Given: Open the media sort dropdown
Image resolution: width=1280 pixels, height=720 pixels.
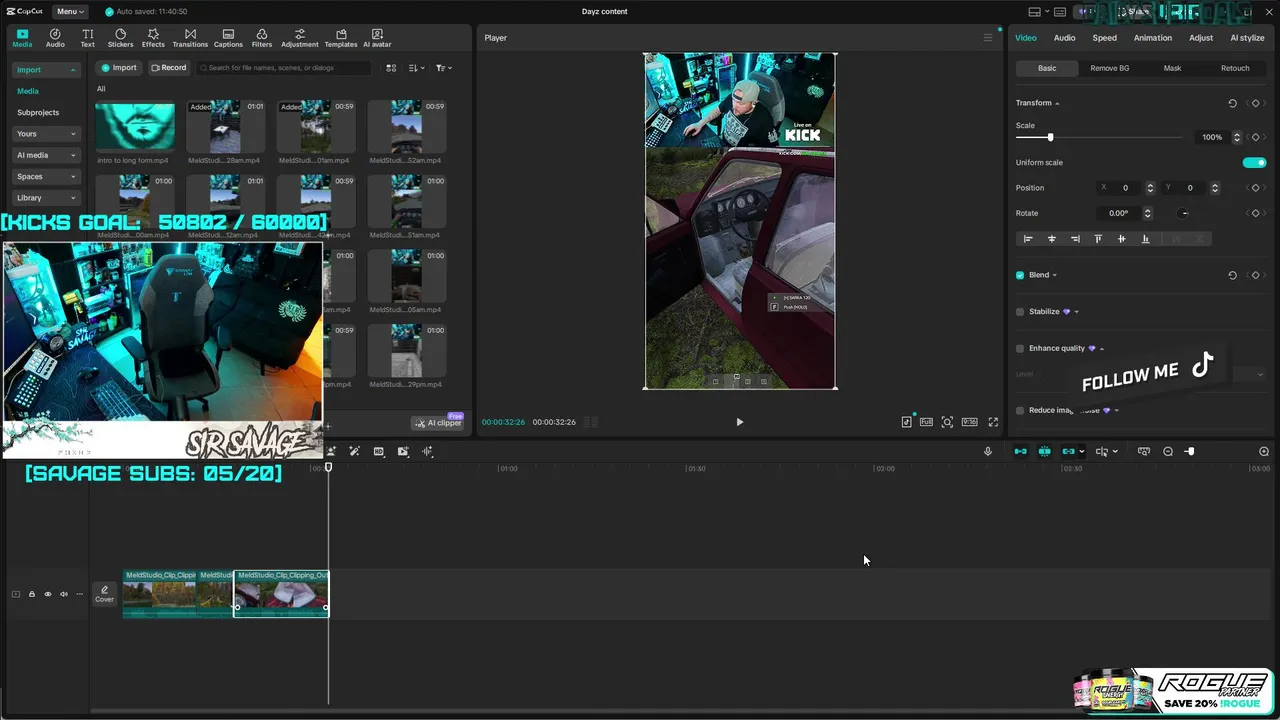Looking at the screenshot, I should point(417,68).
